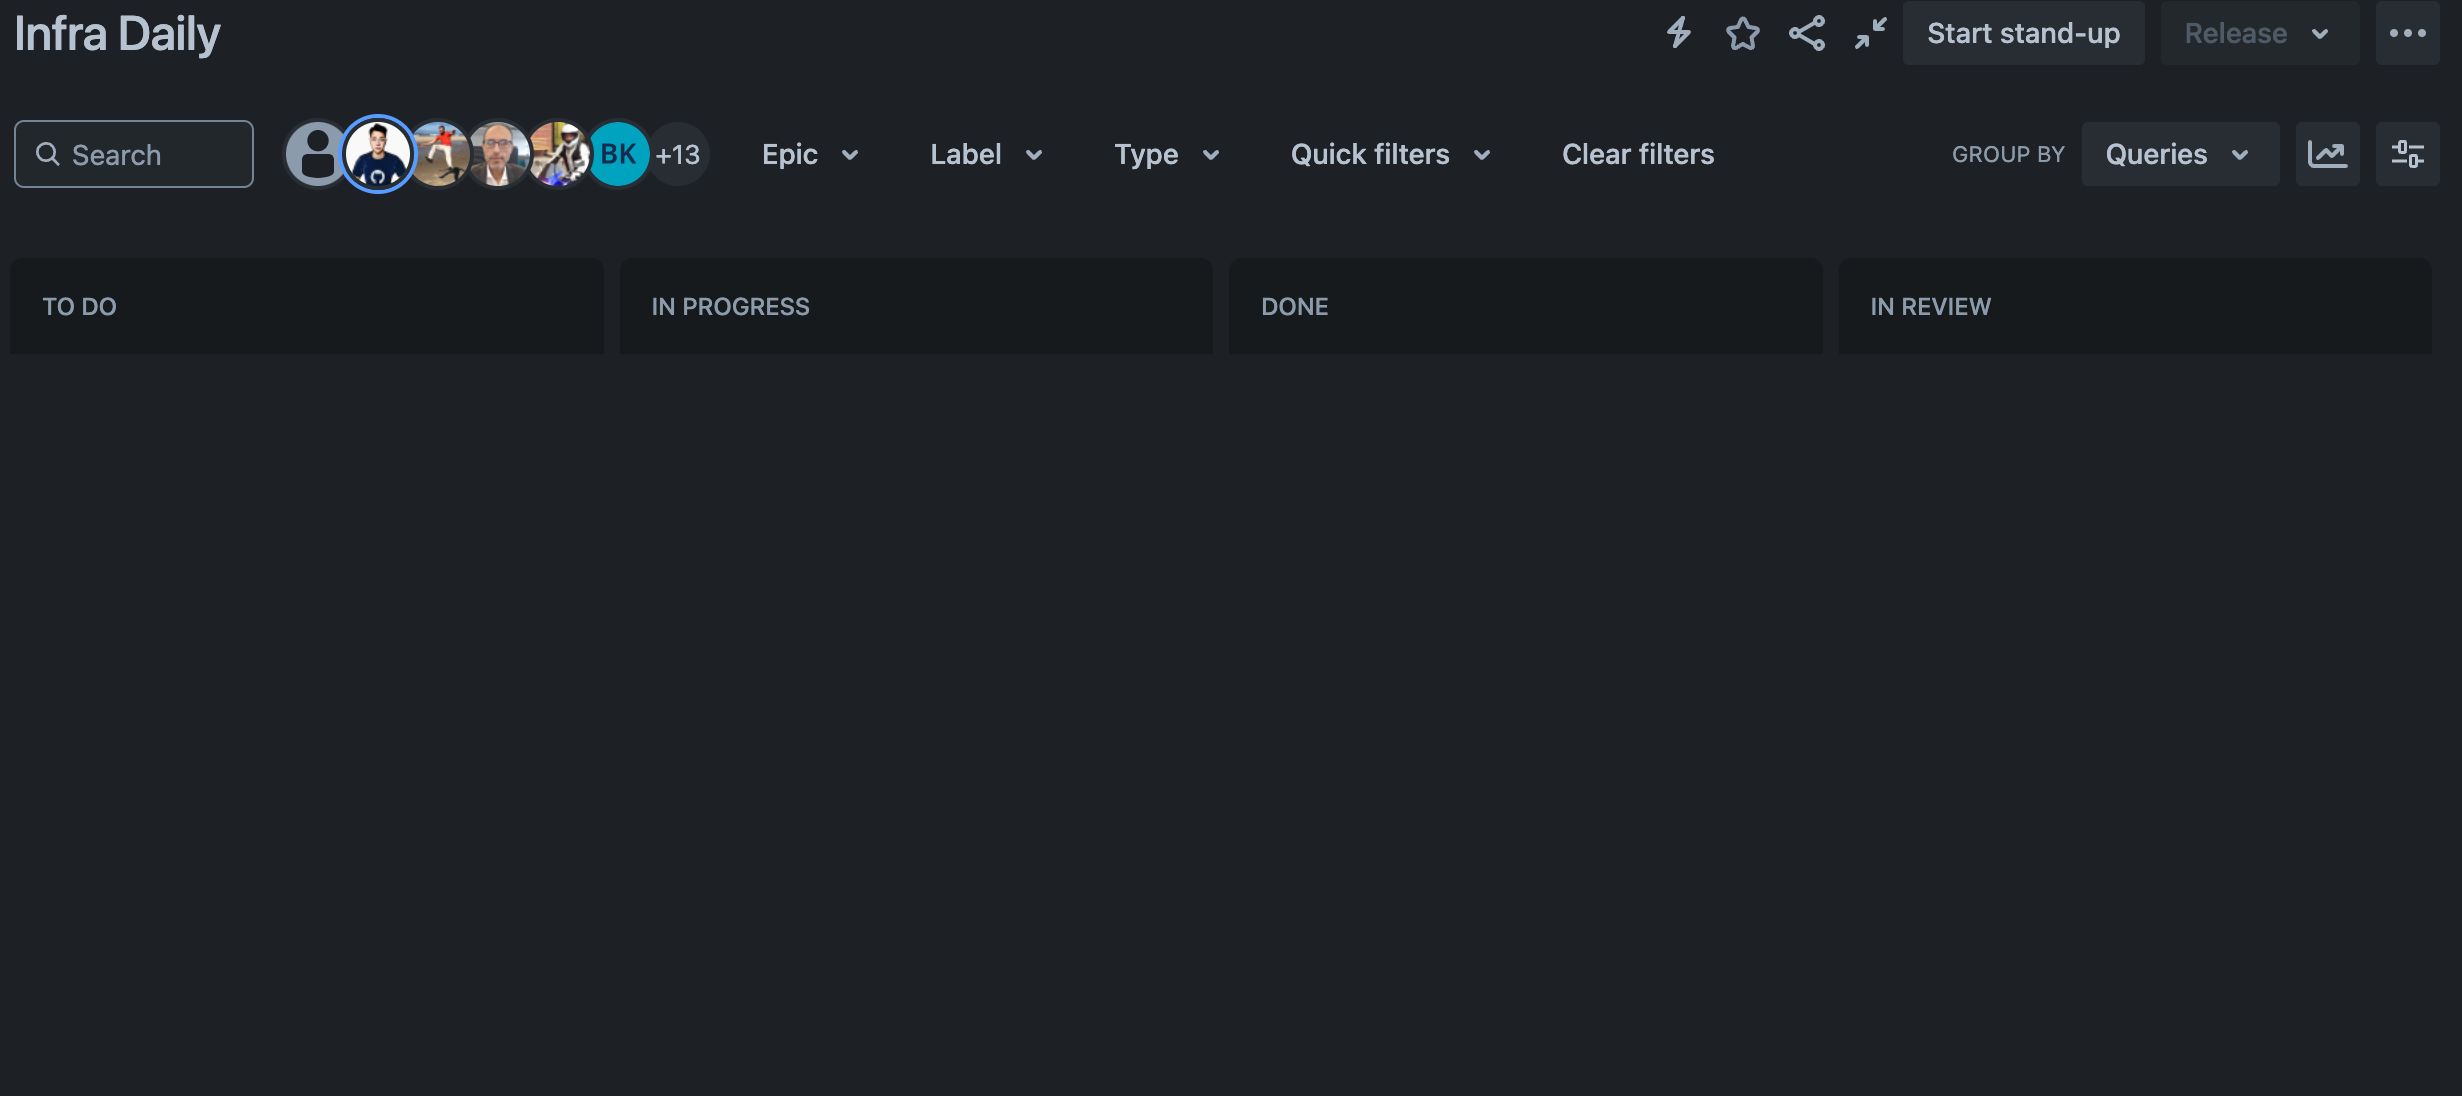Expand the Label filter dropdown
The height and width of the screenshot is (1096, 2462).
point(986,152)
